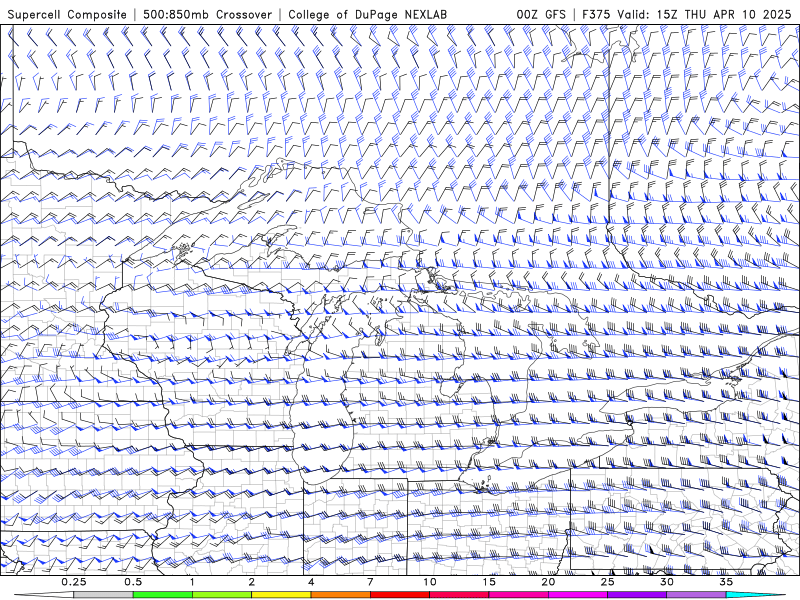Click the legend scale label '2'
The image size is (800, 600).
coord(252,582)
